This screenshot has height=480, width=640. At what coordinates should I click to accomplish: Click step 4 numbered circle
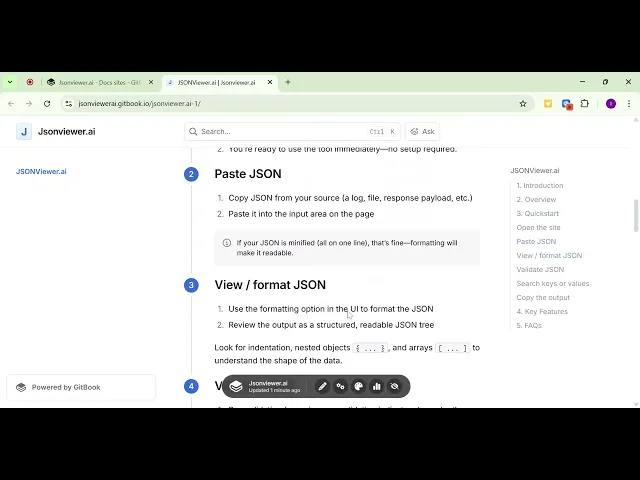pos(191,386)
